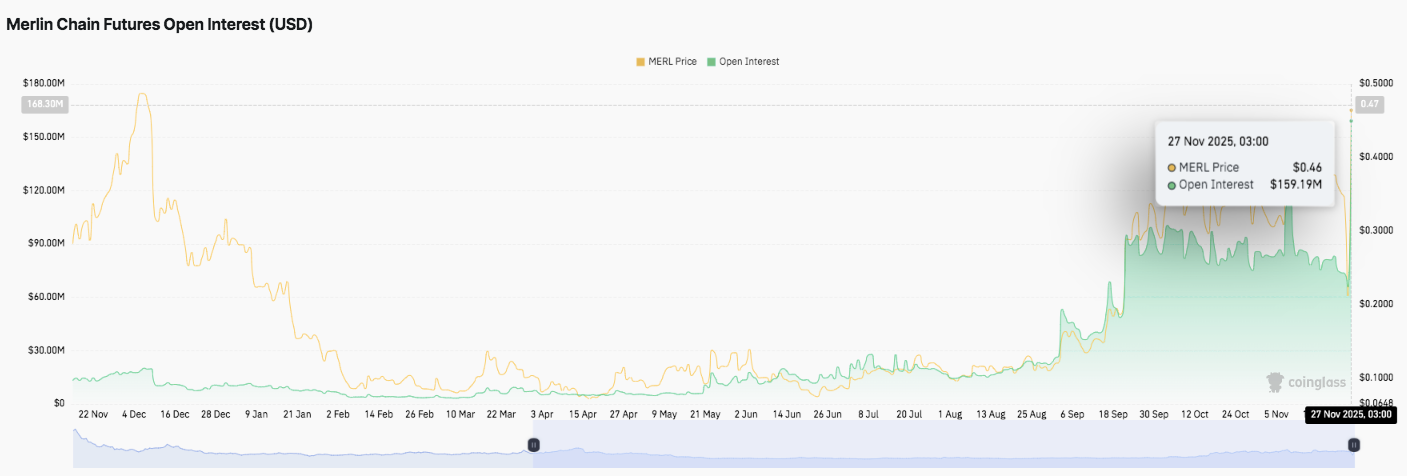Toggle the MERL Price series label in legend
Image resolution: width=1407 pixels, height=476 pixels.
point(673,62)
